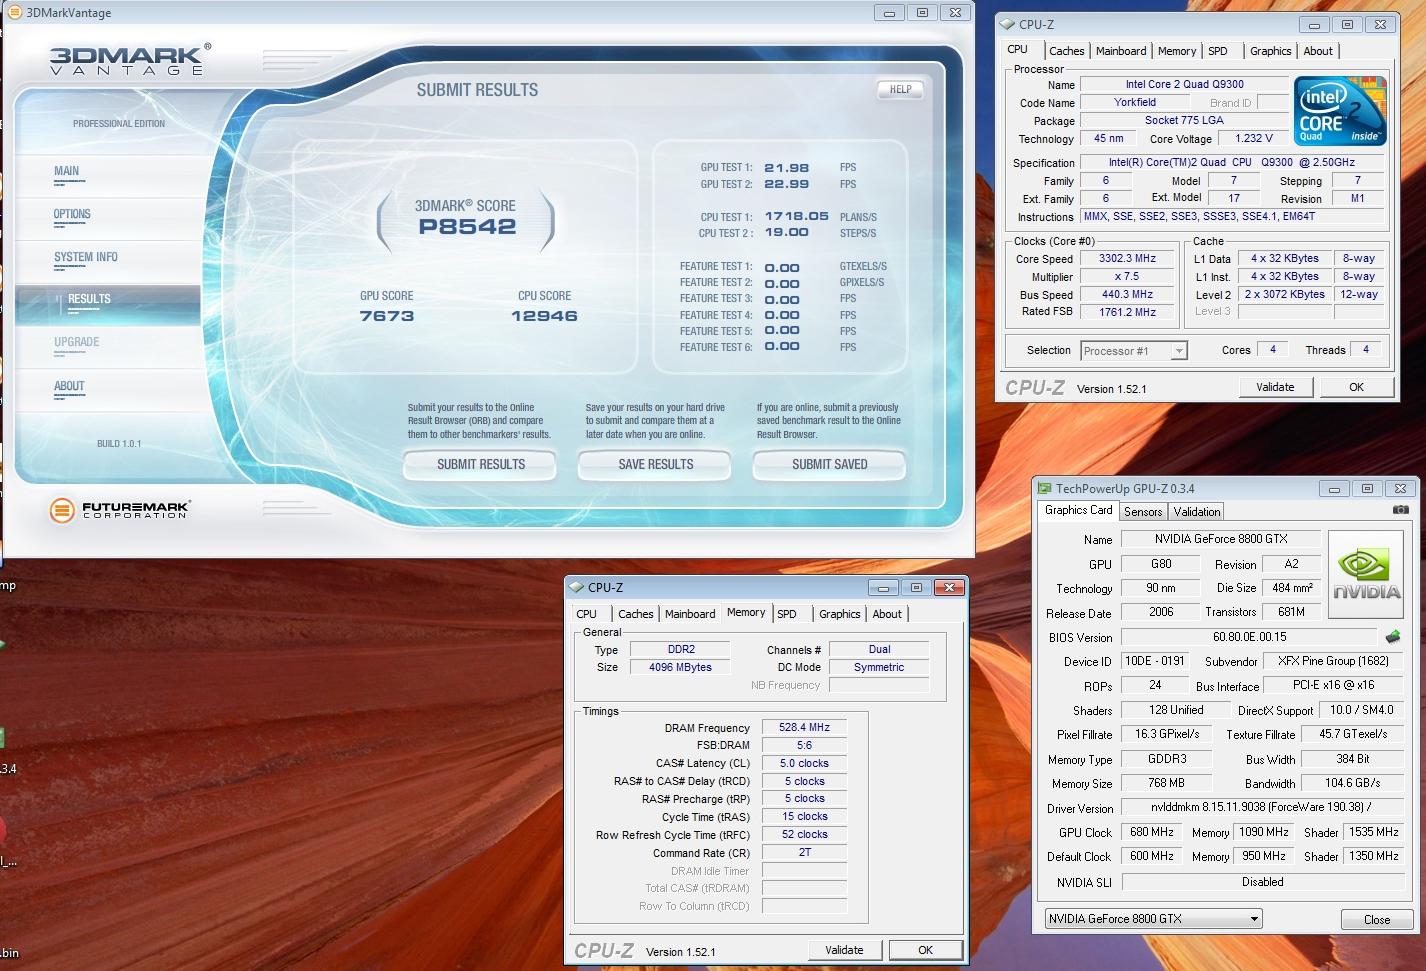The width and height of the screenshot is (1426, 971).
Task: Click Validate in bottom CPU-Z memory window
Action: coord(844,950)
